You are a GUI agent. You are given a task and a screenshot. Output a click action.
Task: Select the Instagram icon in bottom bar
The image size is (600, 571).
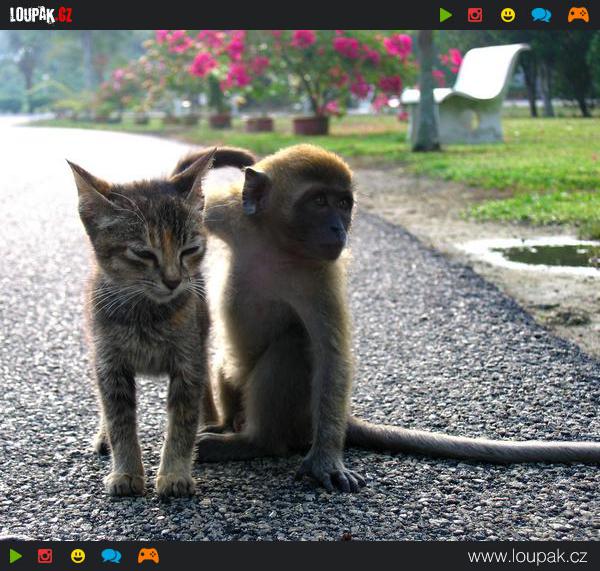(x=45, y=556)
